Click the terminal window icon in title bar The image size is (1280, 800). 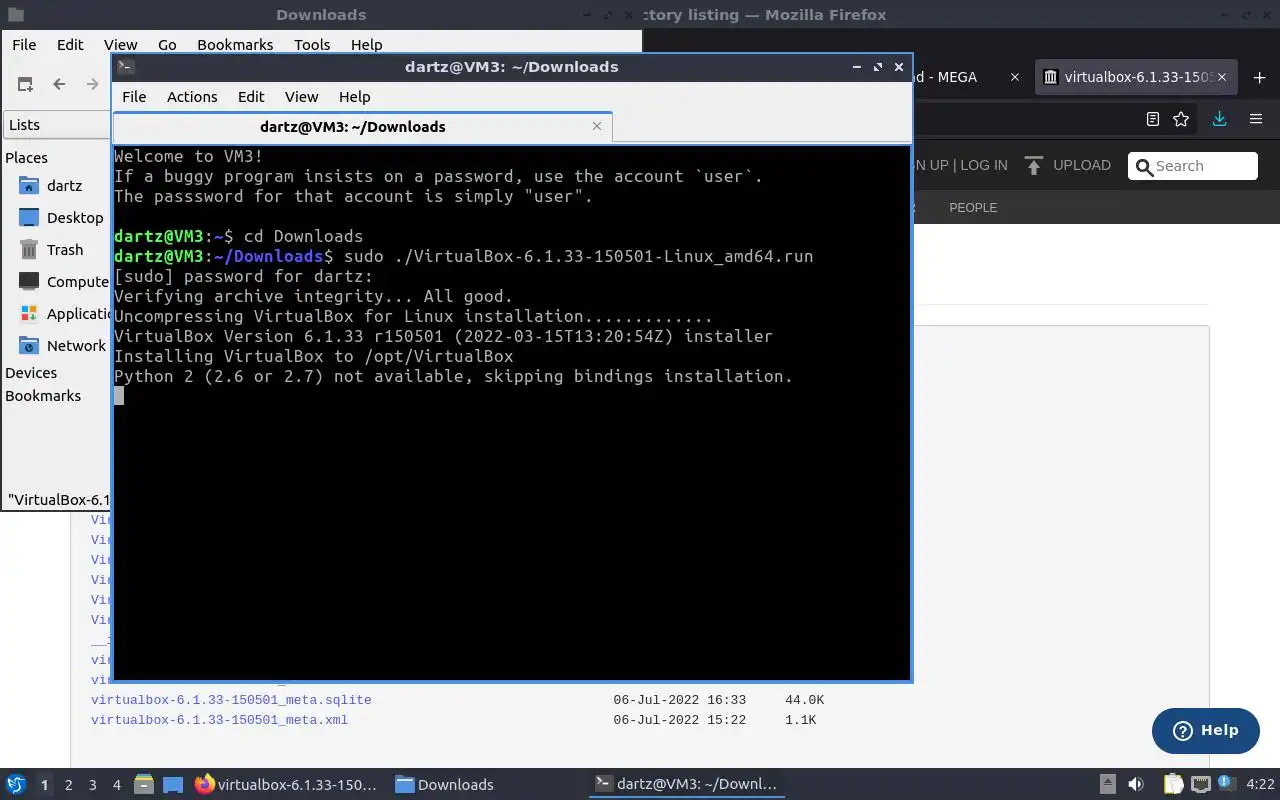click(x=126, y=67)
